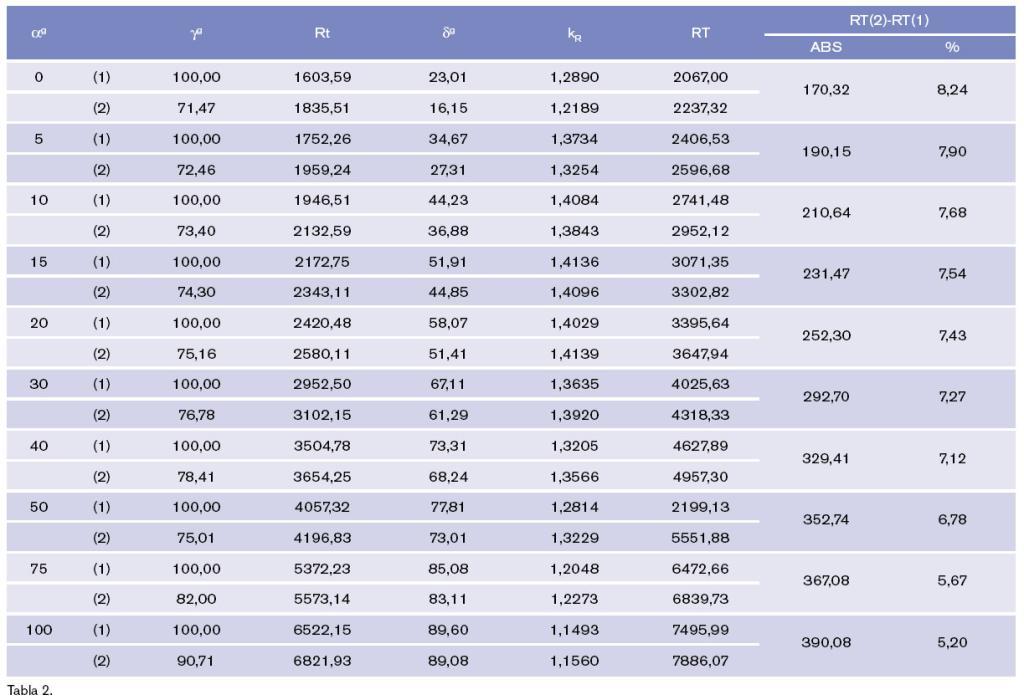This screenshot has width=1024, height=700.
Task: Select the ABS difference 170,32
Action: point(826,90)
